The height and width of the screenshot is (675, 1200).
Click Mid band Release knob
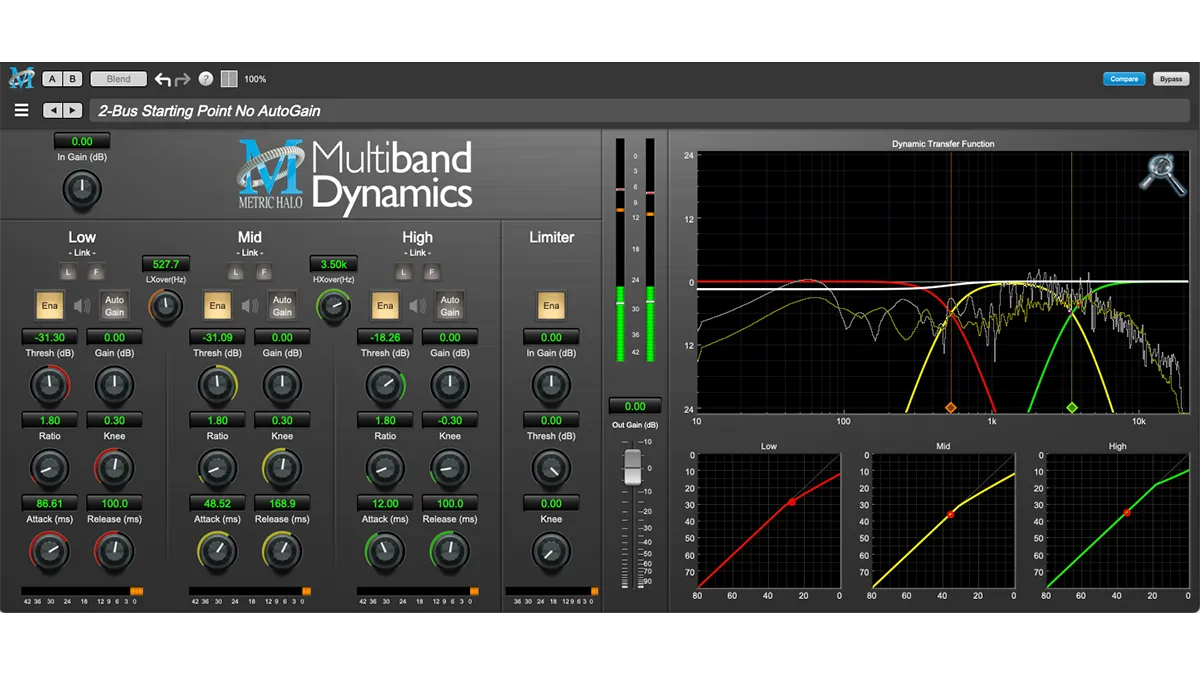click(282, 550)
